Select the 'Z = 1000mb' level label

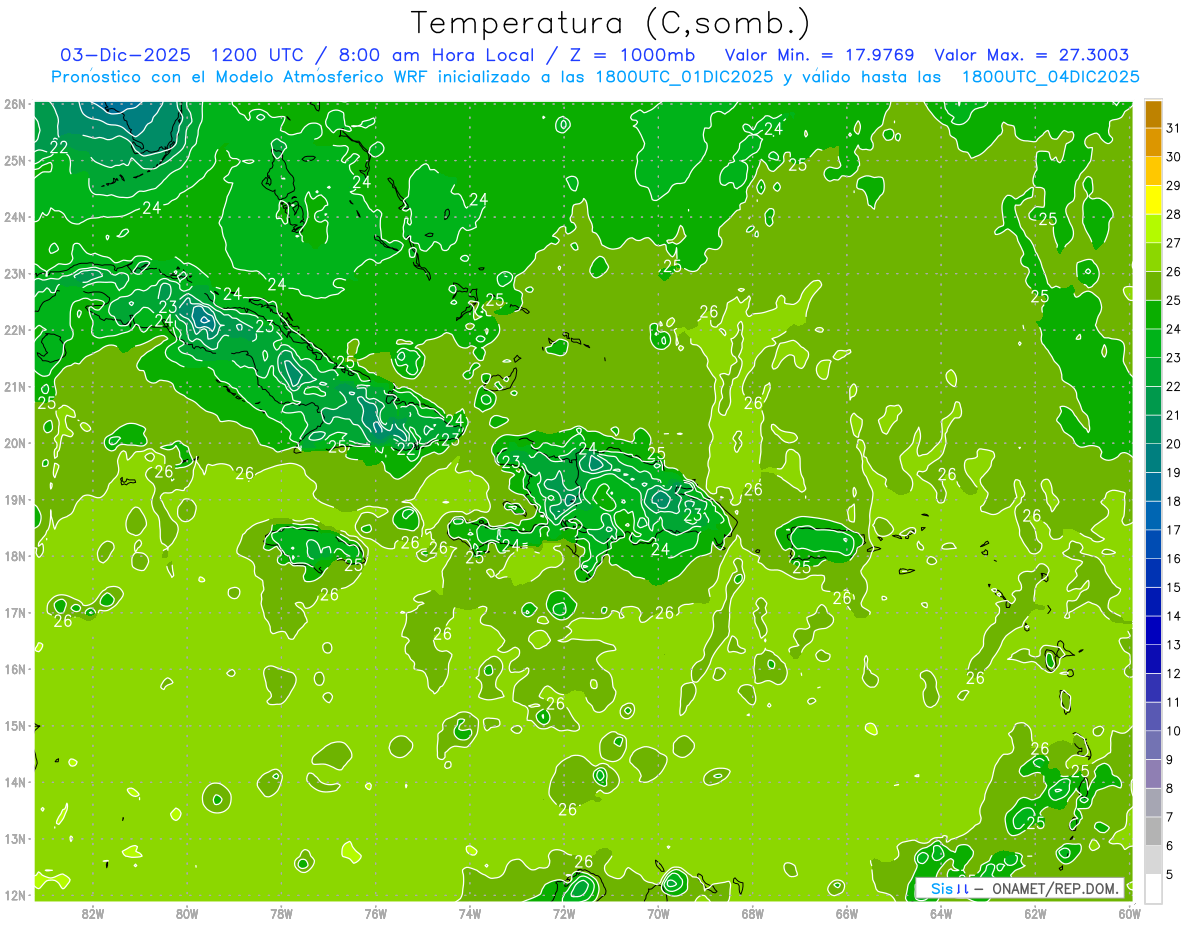[x=628, y=55]
